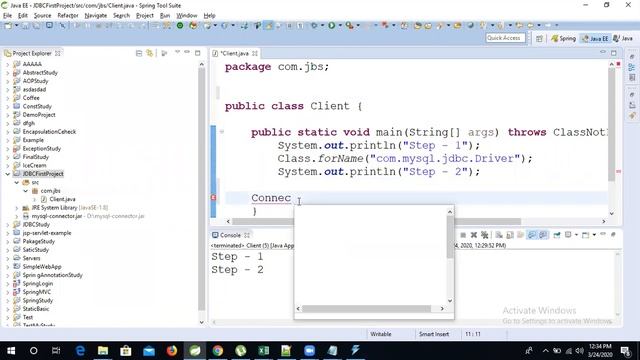The image size is (640, 360).
Task: Click autocomplete popup vertical scrollbar
Action: click(x=450, y=237)
